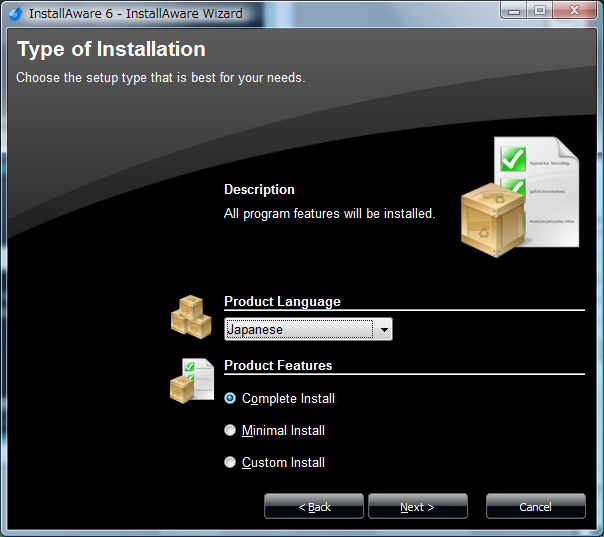Go to the next wizard step
Screen dimensions: 604x537
(x=418, y=507)
